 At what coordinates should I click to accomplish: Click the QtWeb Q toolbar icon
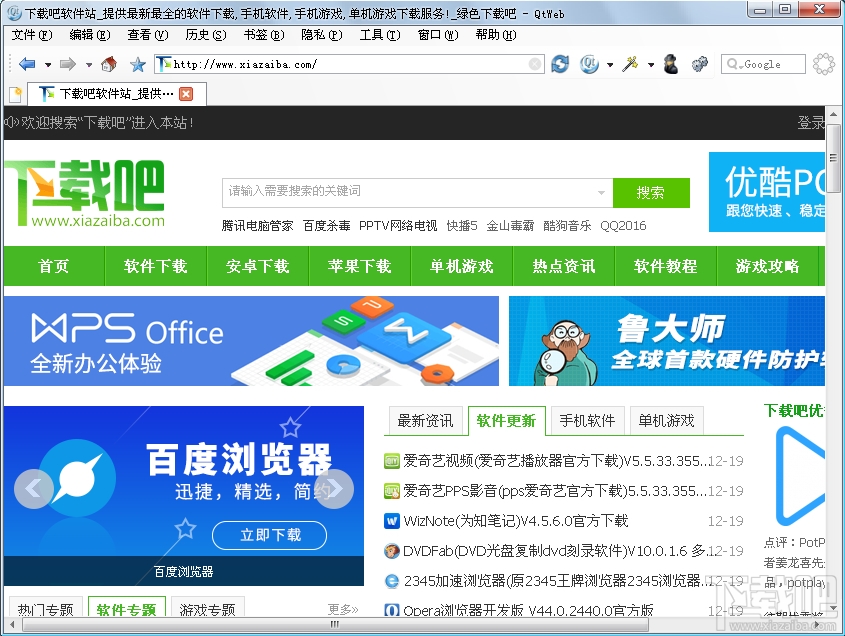point(589,64)
